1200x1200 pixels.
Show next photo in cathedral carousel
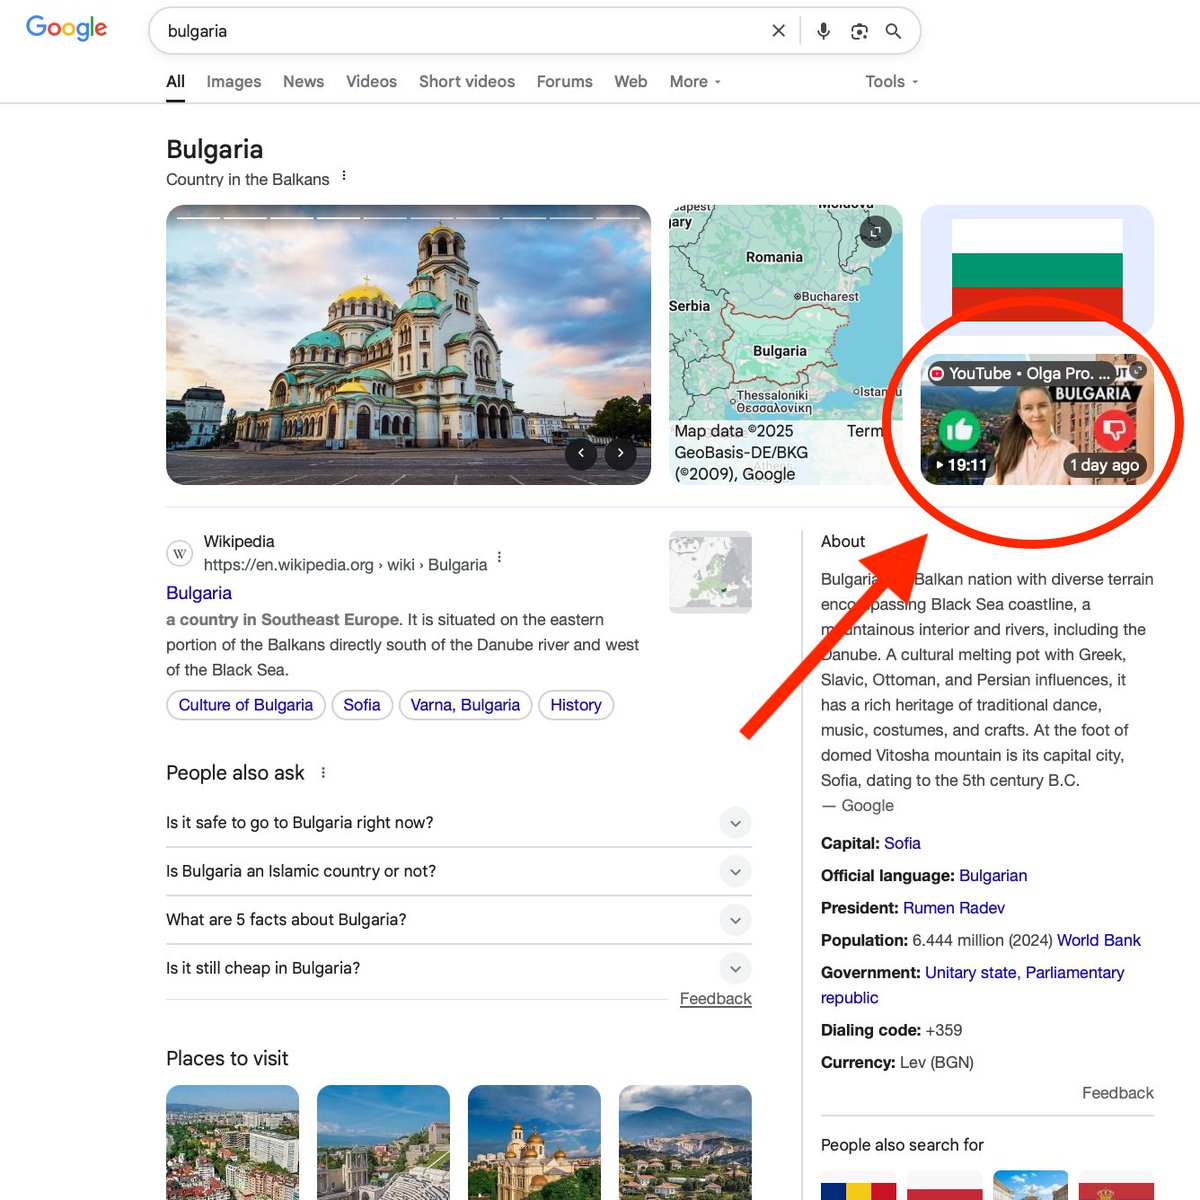621,453
